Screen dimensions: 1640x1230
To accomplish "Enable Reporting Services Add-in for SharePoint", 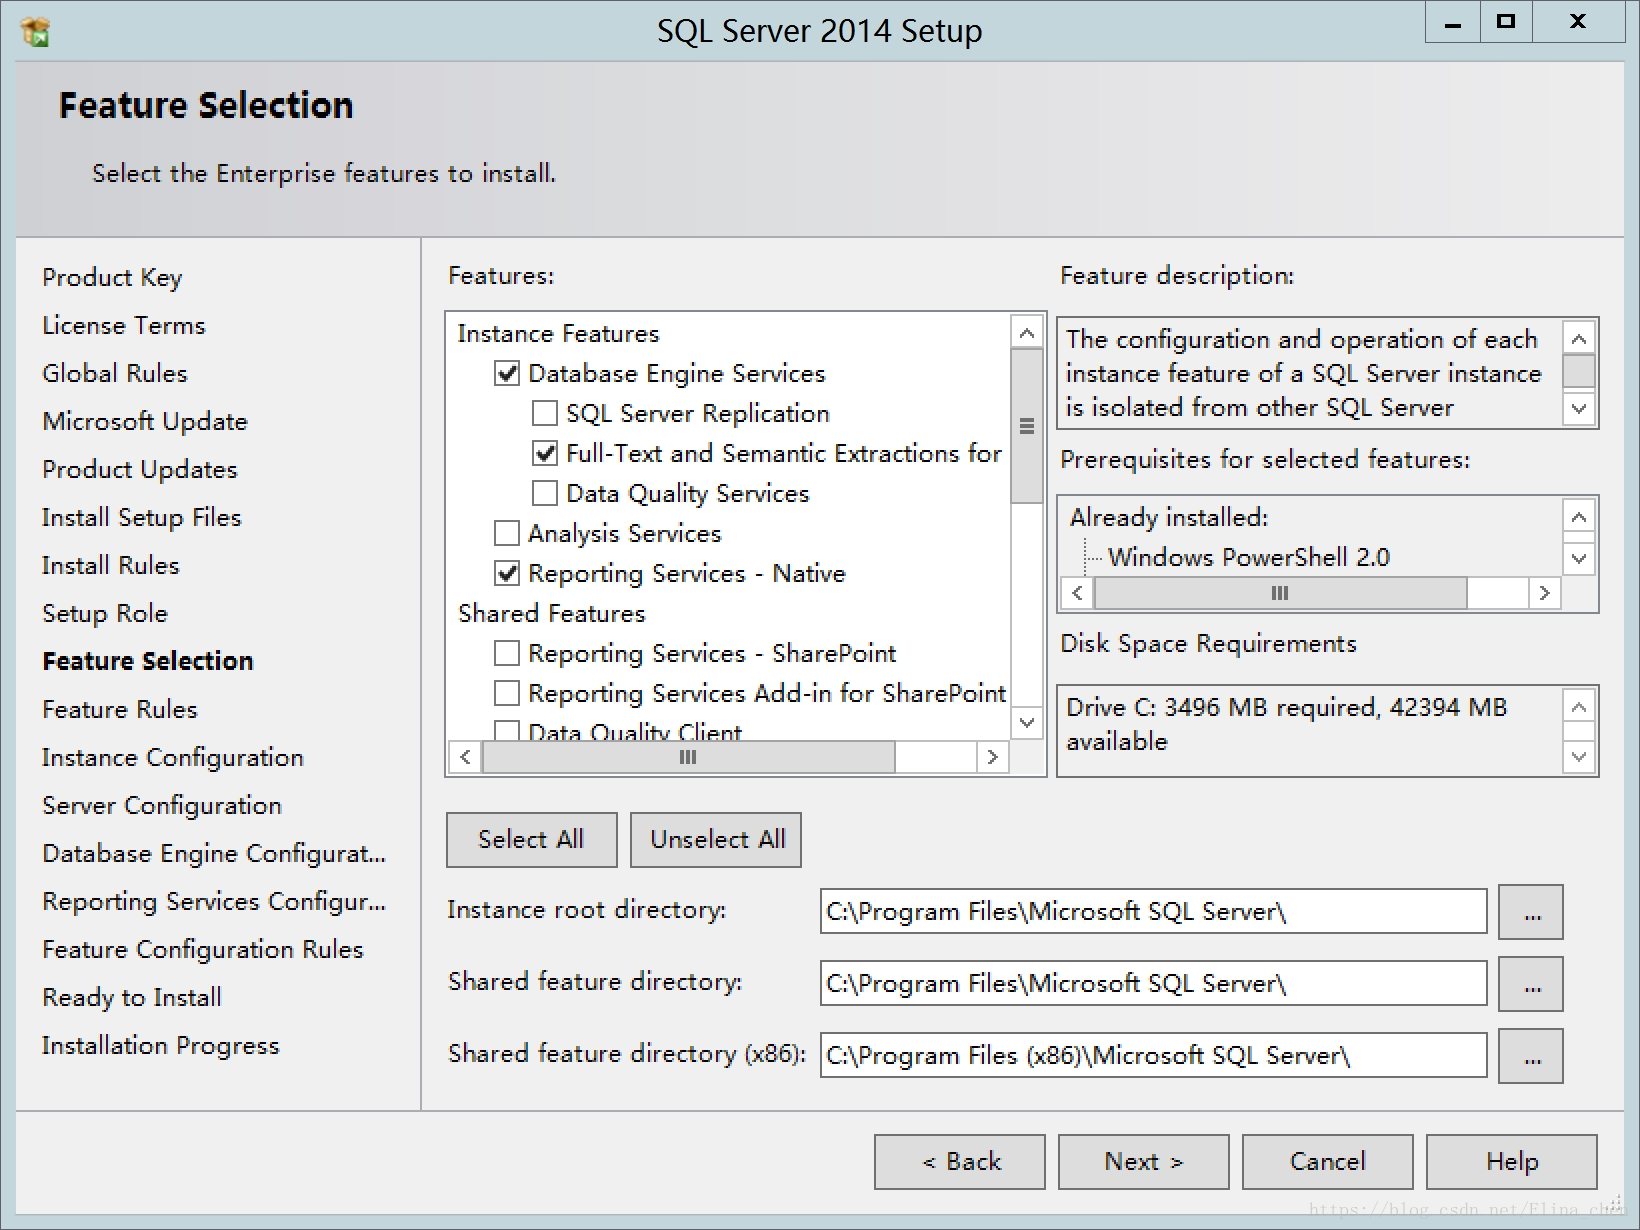I will pos(507,694).
